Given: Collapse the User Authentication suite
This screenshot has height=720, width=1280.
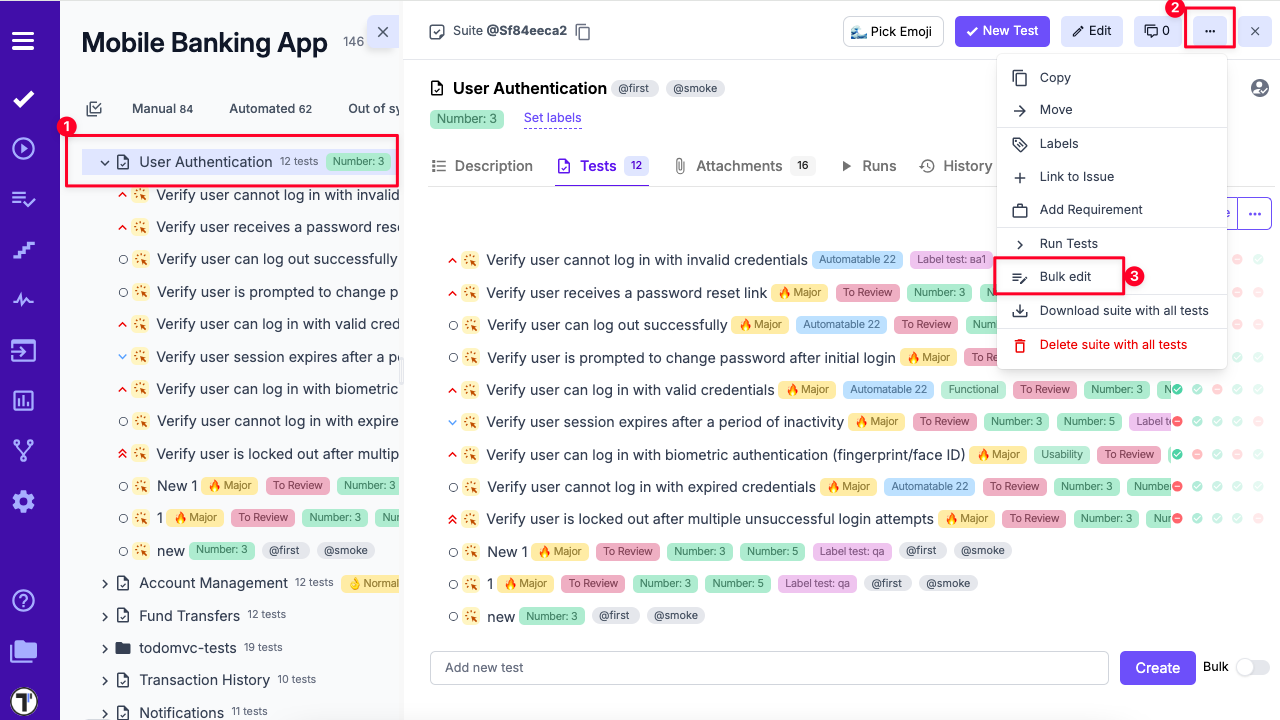Looking at the screenshot, I should (x=104, y=162).
